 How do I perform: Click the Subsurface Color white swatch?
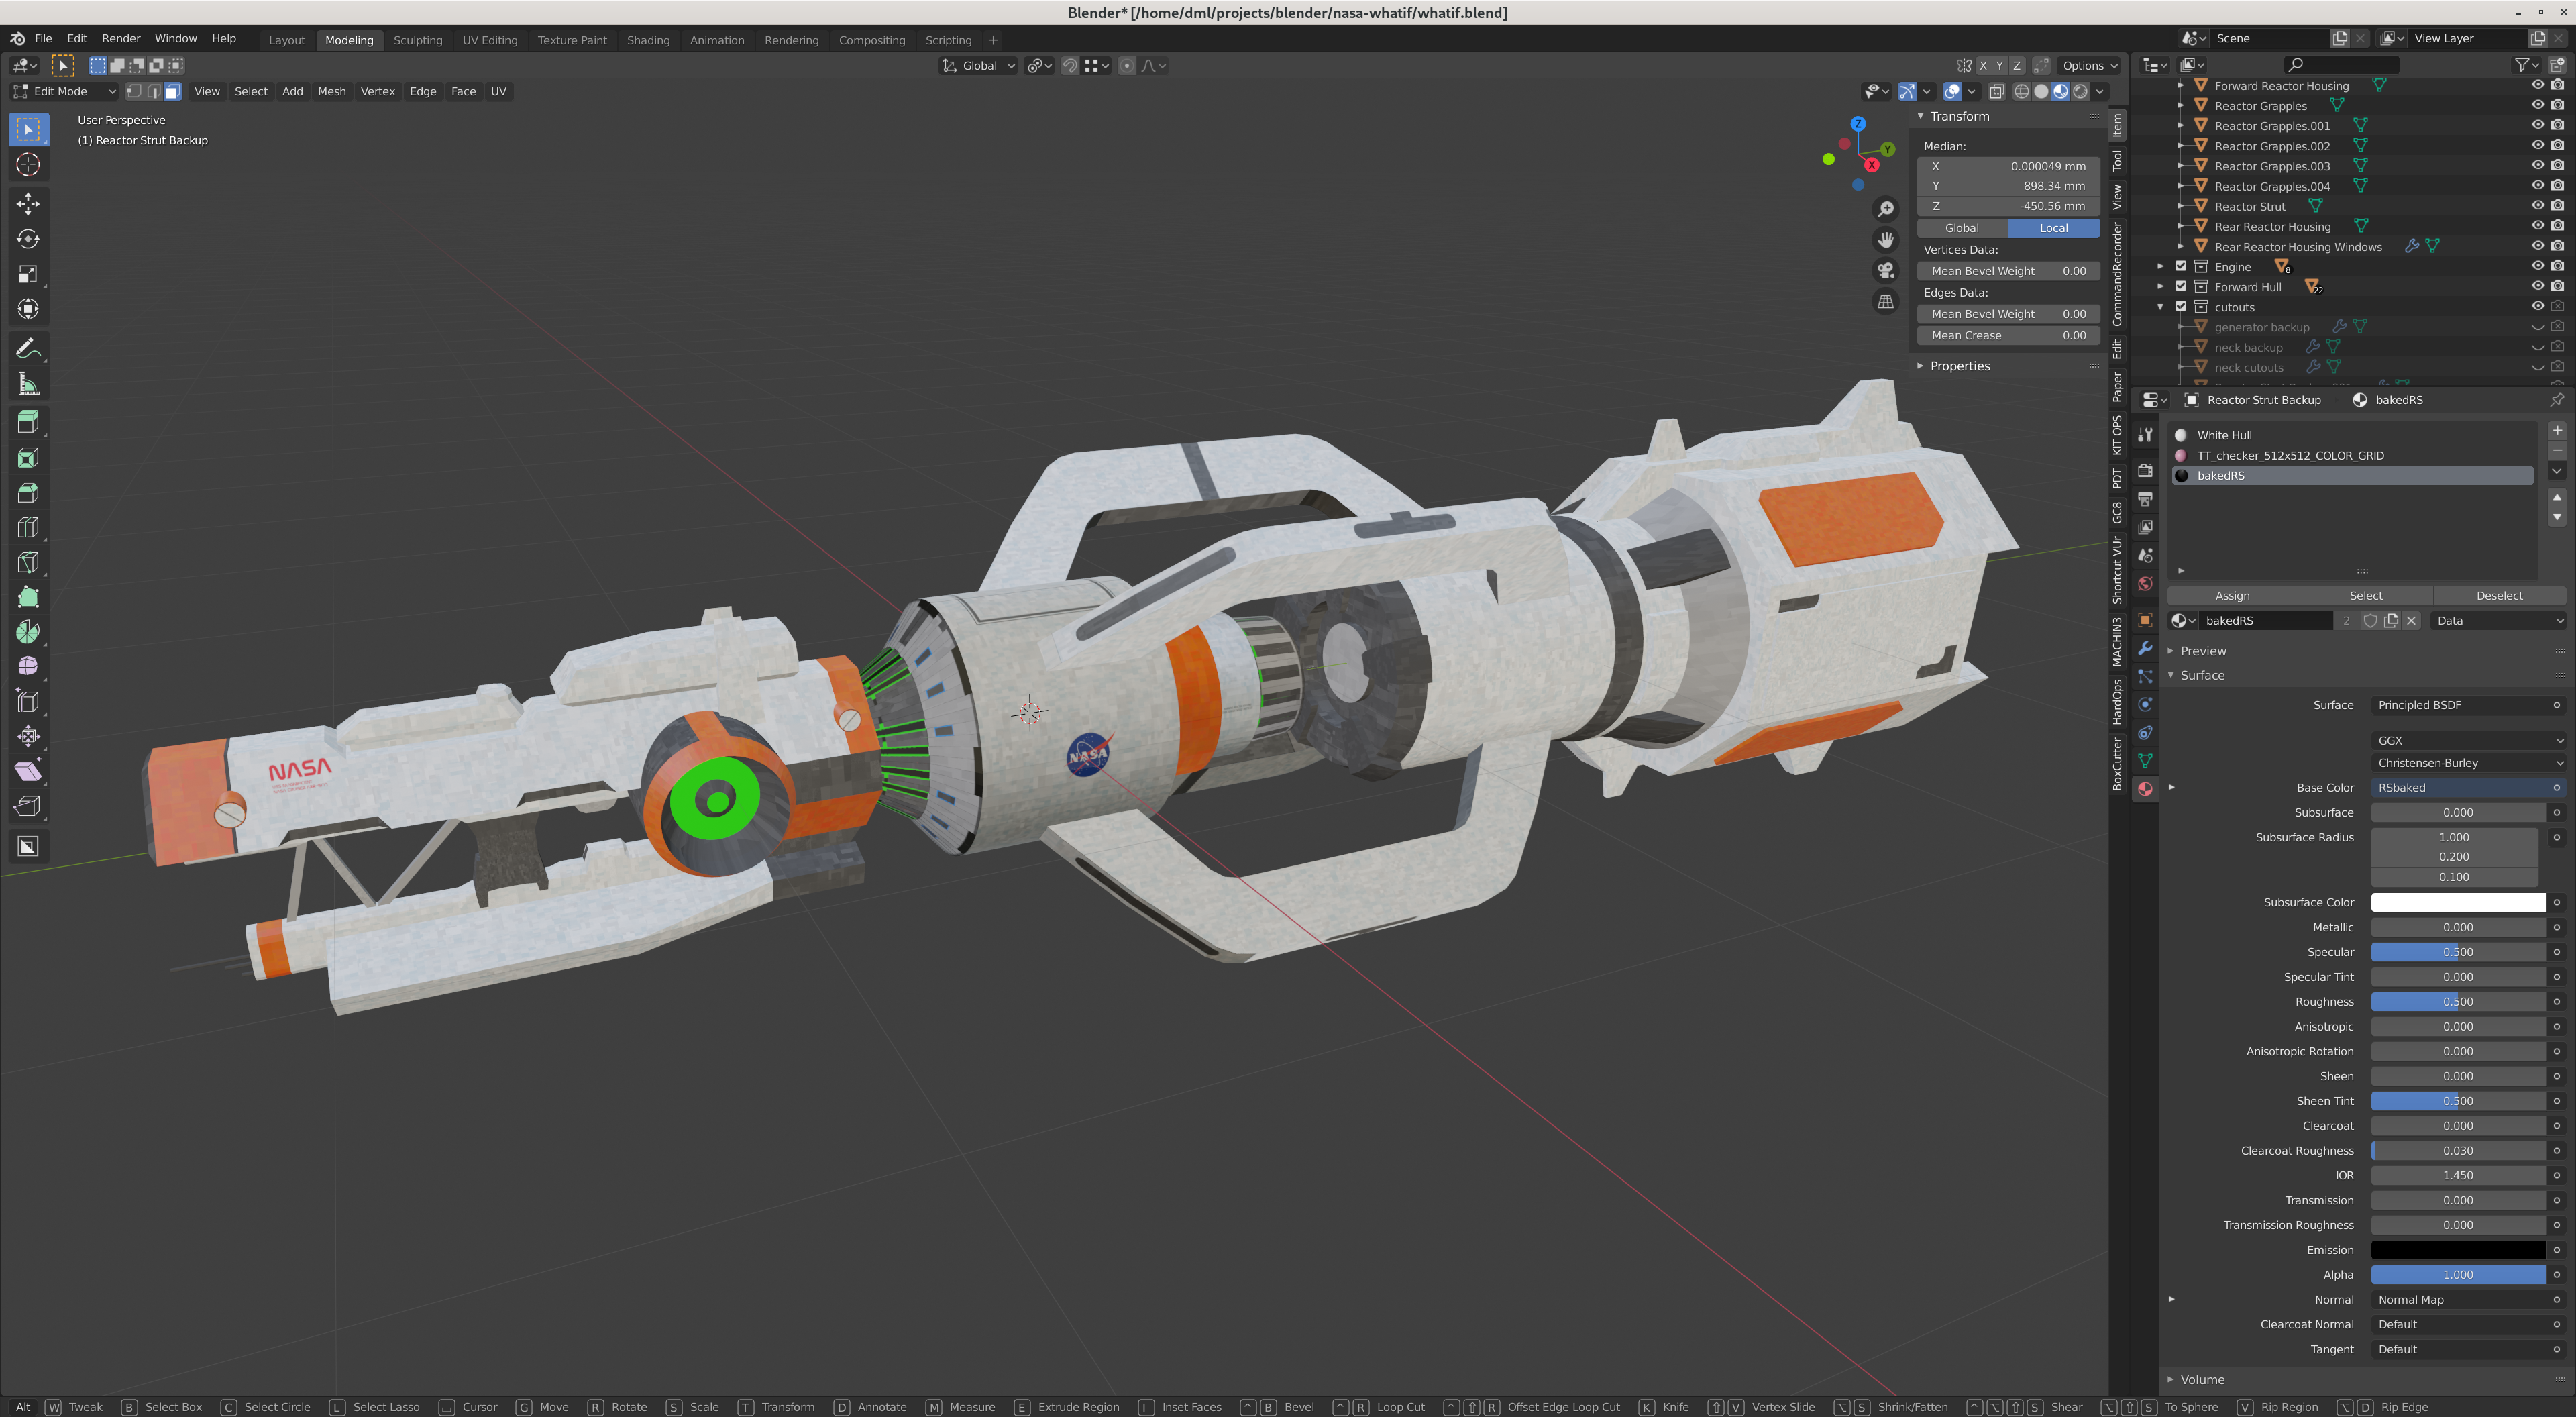pyautogui.click(x=2459, y=902)
